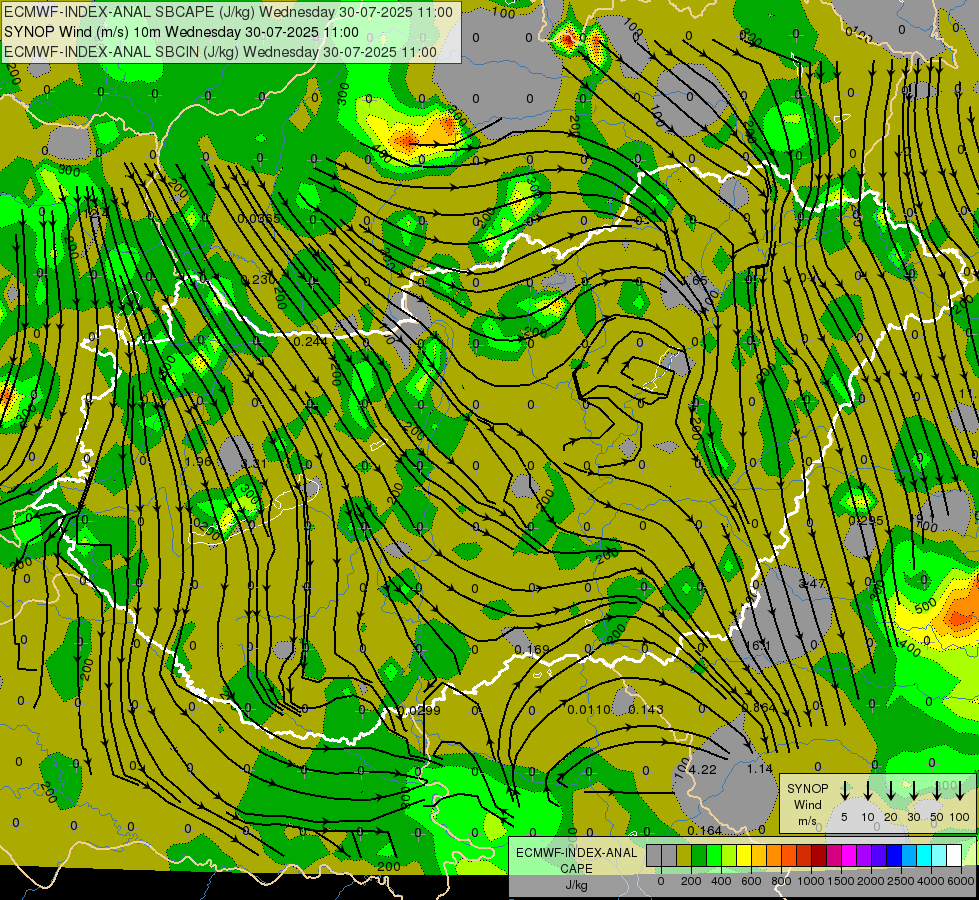This screenshot has width=979, height=900.
Task: Click the map value '1.14'
Action: [760, 768]
